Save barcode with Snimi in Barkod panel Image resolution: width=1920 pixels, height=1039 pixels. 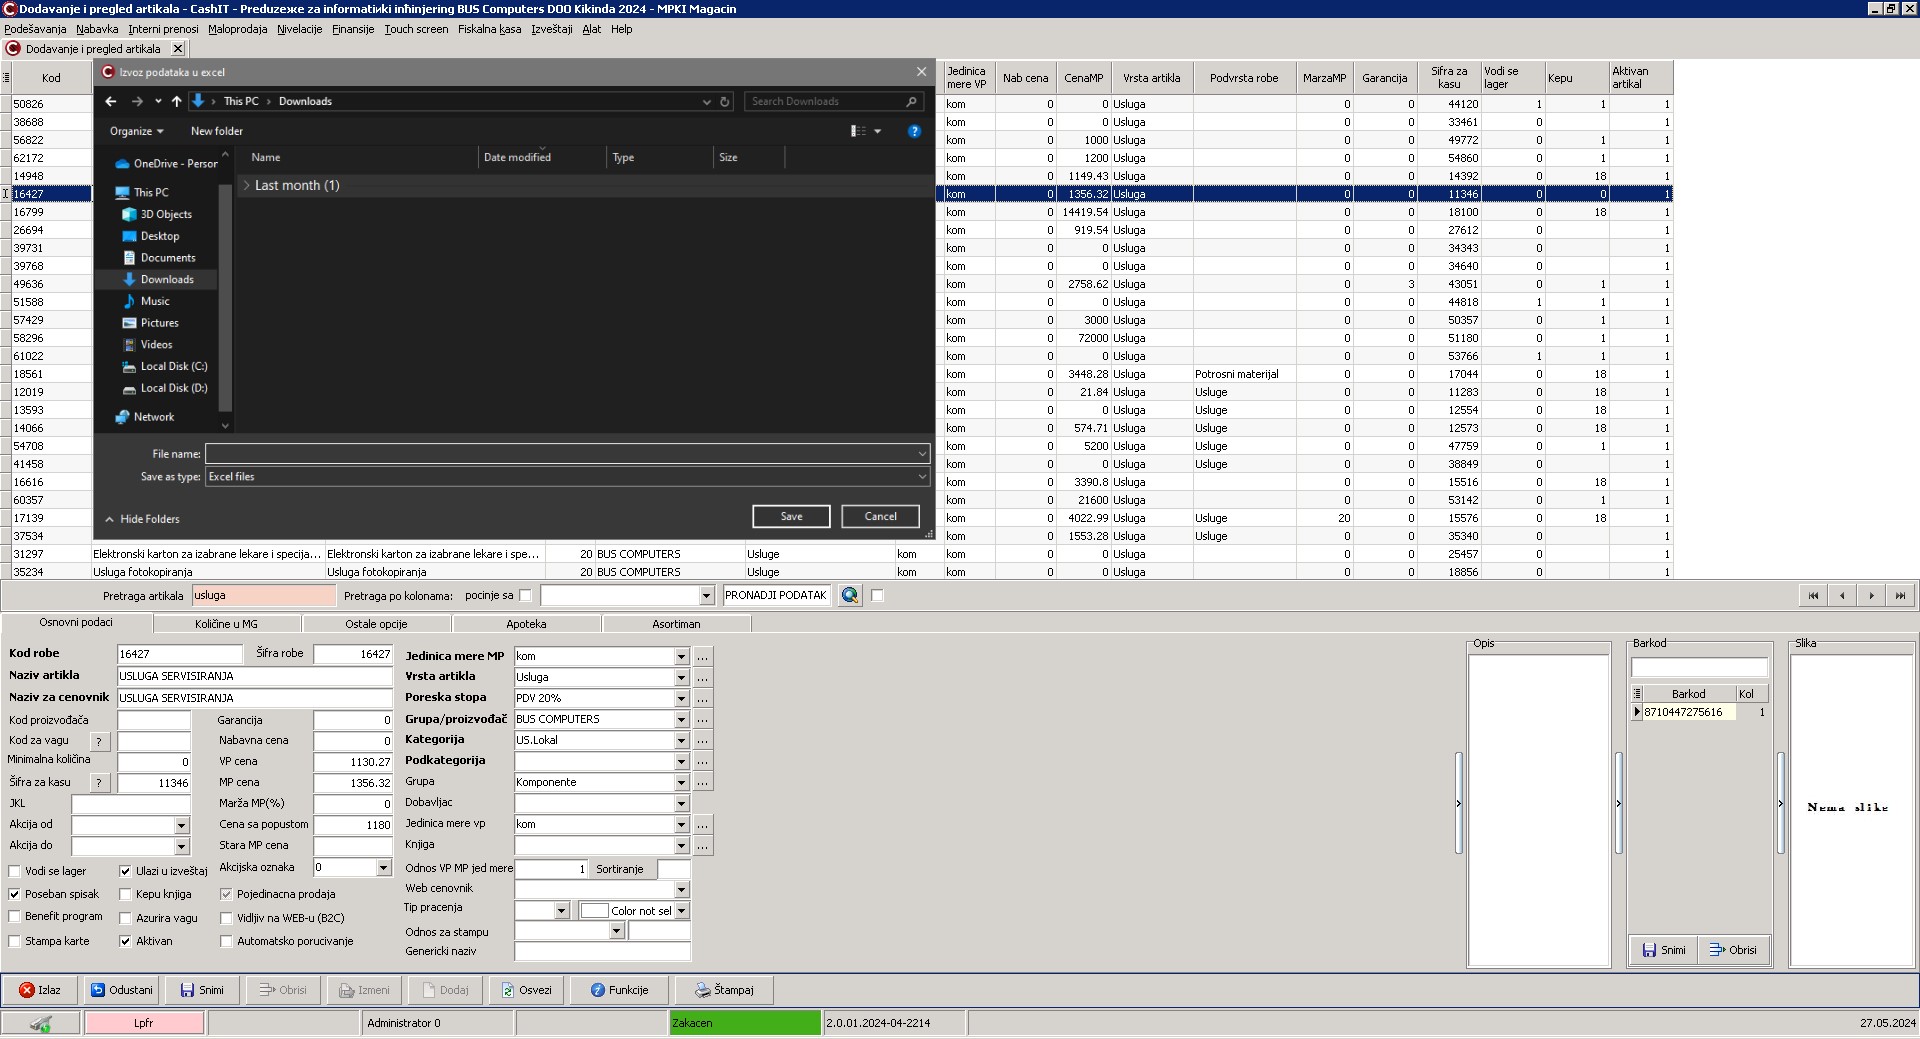(x=1664, y=950)
